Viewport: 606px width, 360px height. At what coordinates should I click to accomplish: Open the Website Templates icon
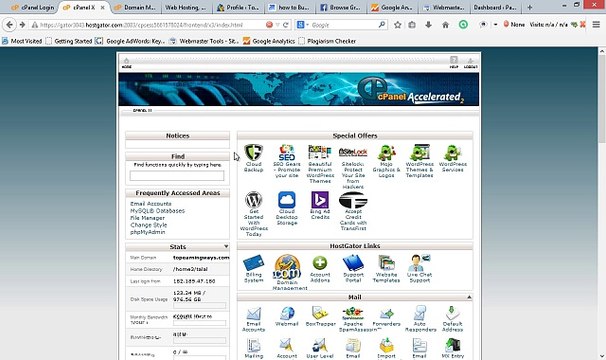[386, 264]
